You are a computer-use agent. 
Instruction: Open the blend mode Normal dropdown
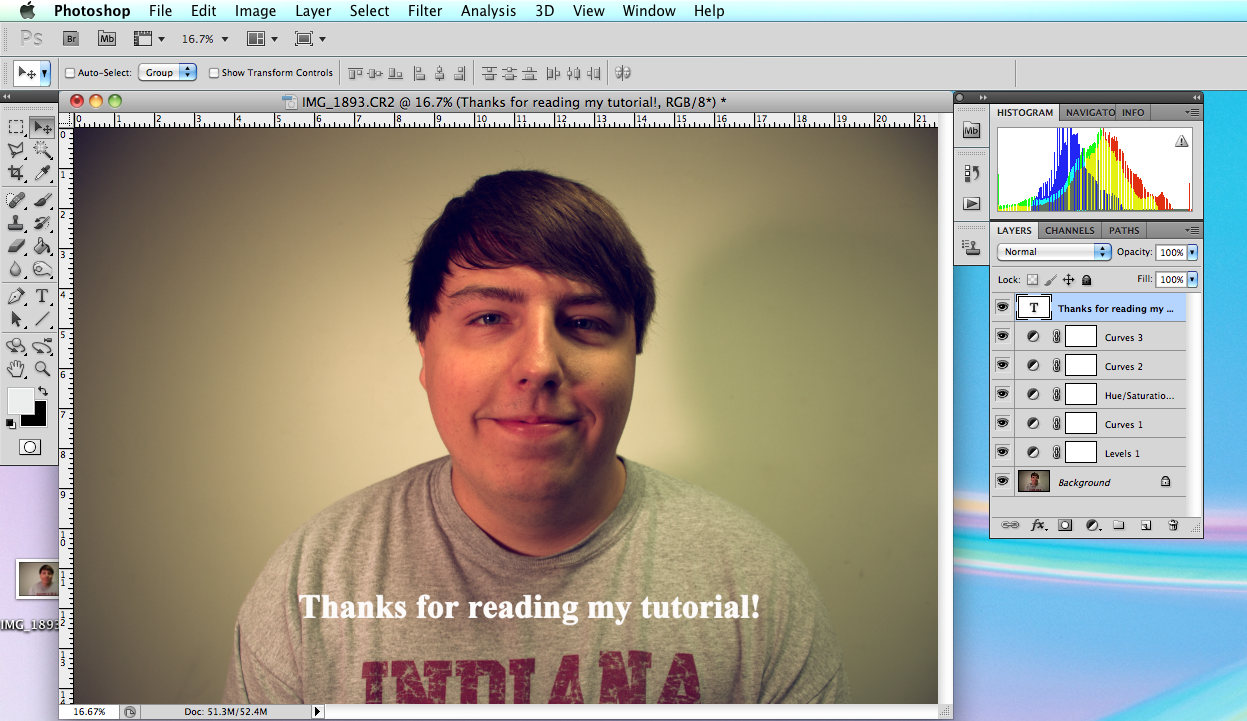click(1054, 252)
